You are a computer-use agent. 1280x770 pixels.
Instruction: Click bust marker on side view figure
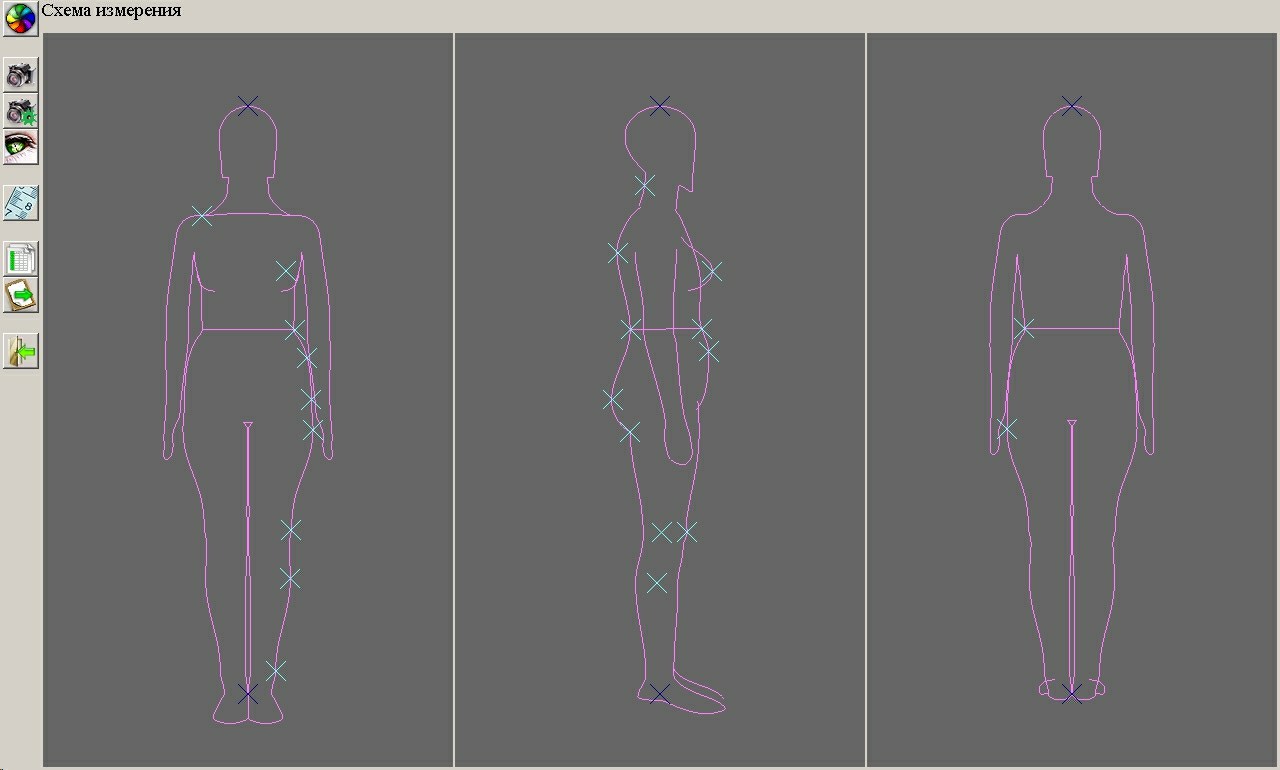point(711,271)
